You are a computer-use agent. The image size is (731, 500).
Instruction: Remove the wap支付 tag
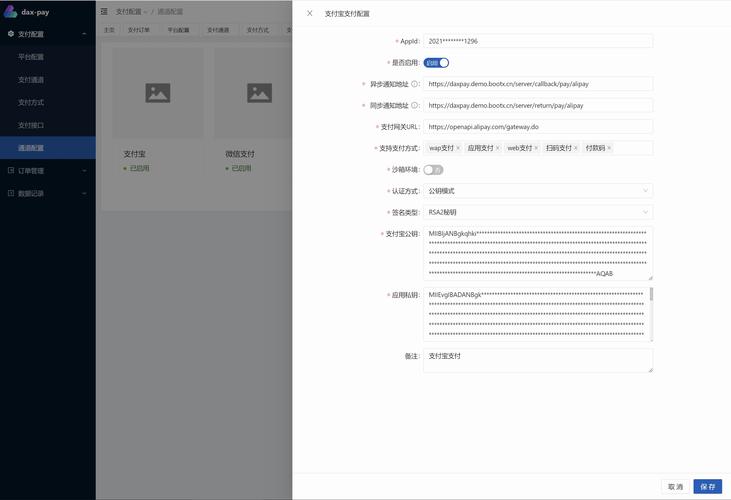(x=458, y=148)
